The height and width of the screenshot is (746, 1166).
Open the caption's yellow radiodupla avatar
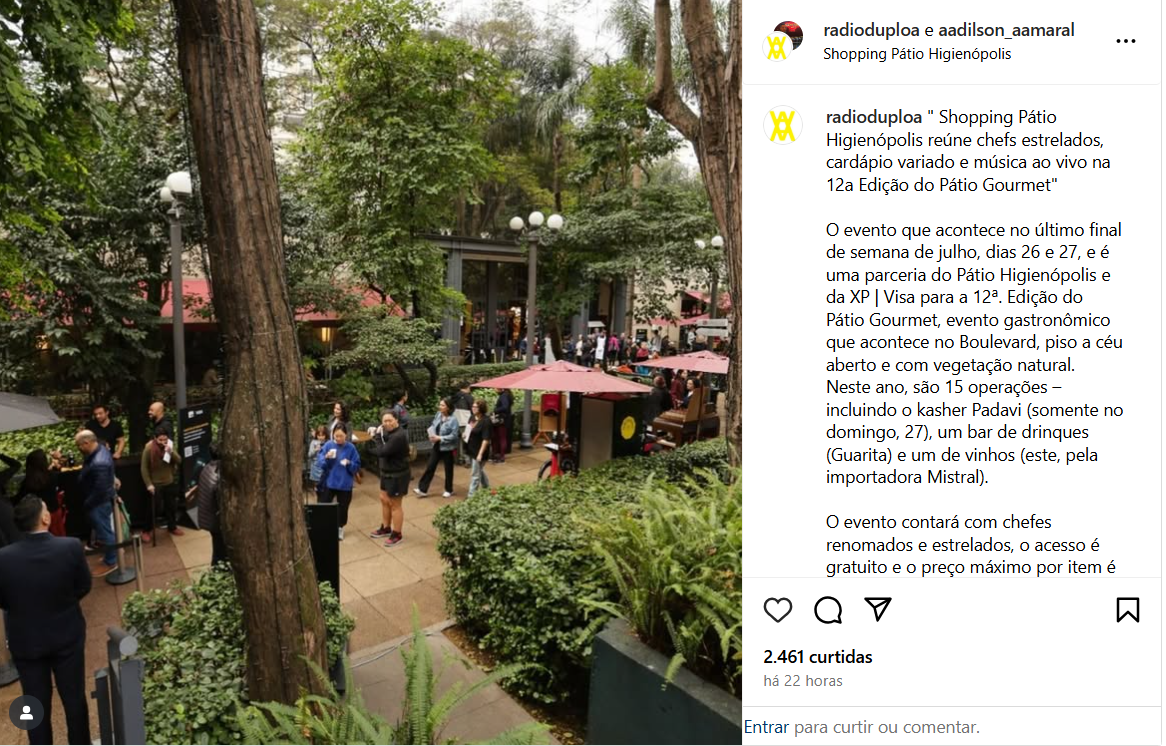782,125
